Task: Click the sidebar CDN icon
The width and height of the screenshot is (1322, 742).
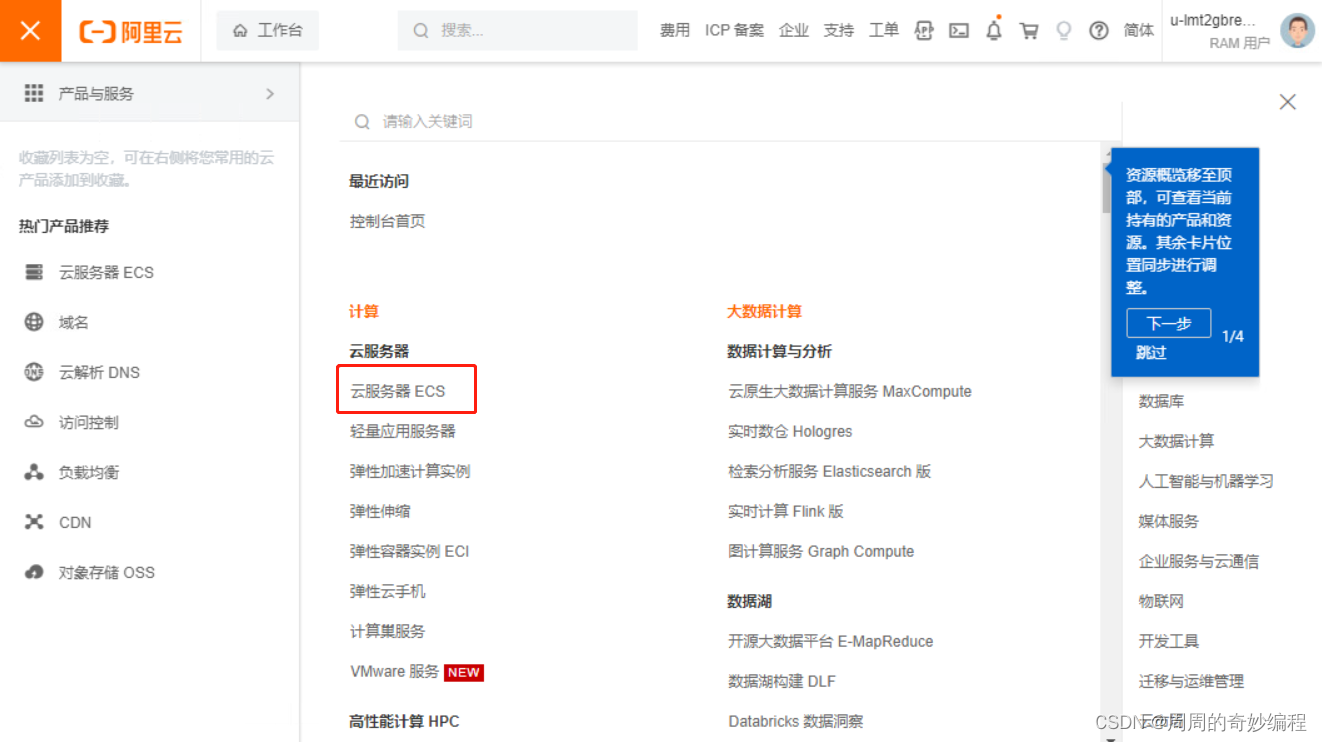Action: (x=34, y=522)
